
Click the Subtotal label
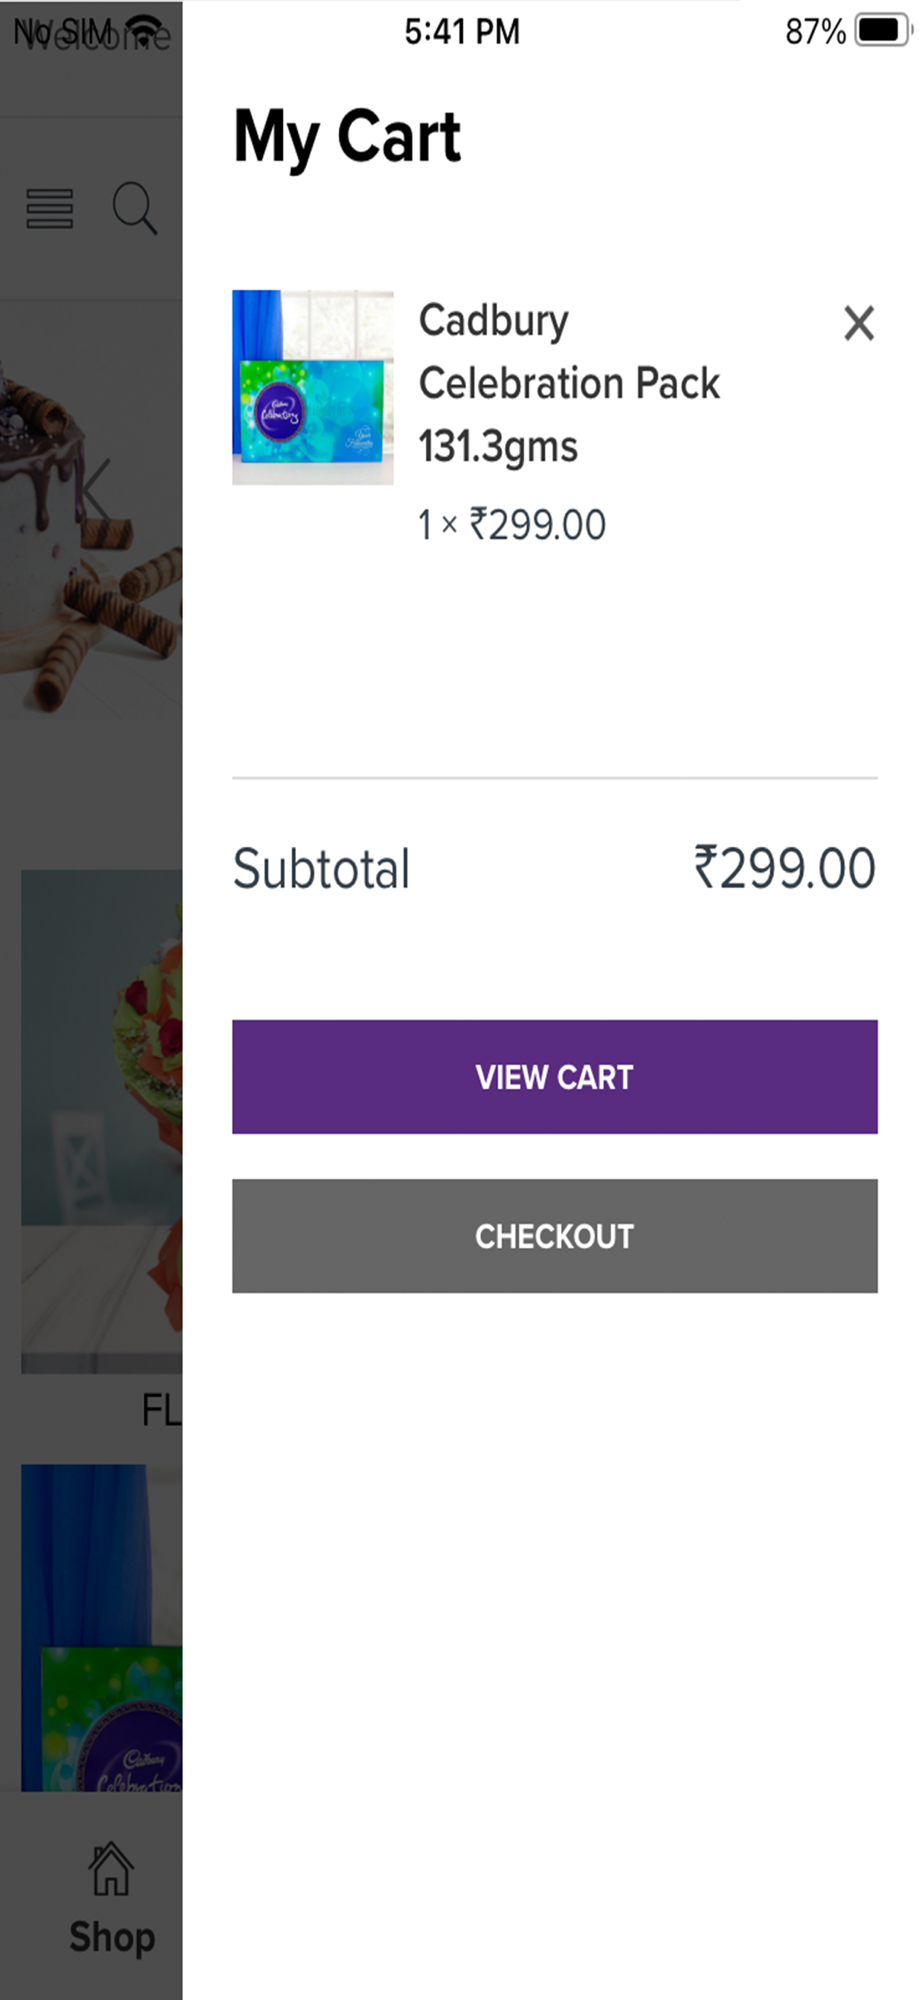coord(321,868)
